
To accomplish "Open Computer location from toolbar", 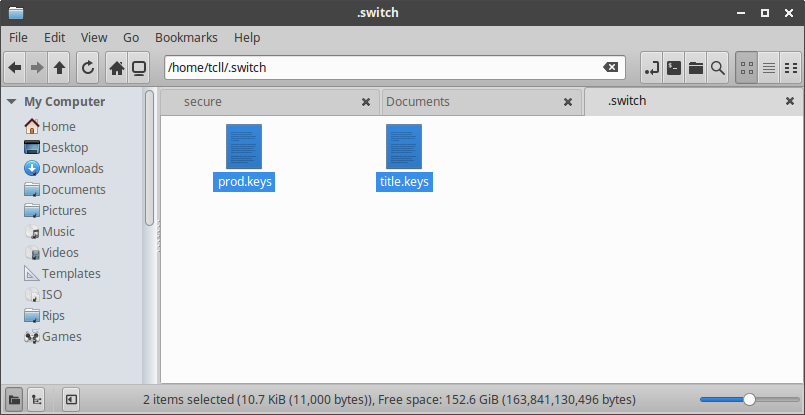I will click(x=139, y=67).
